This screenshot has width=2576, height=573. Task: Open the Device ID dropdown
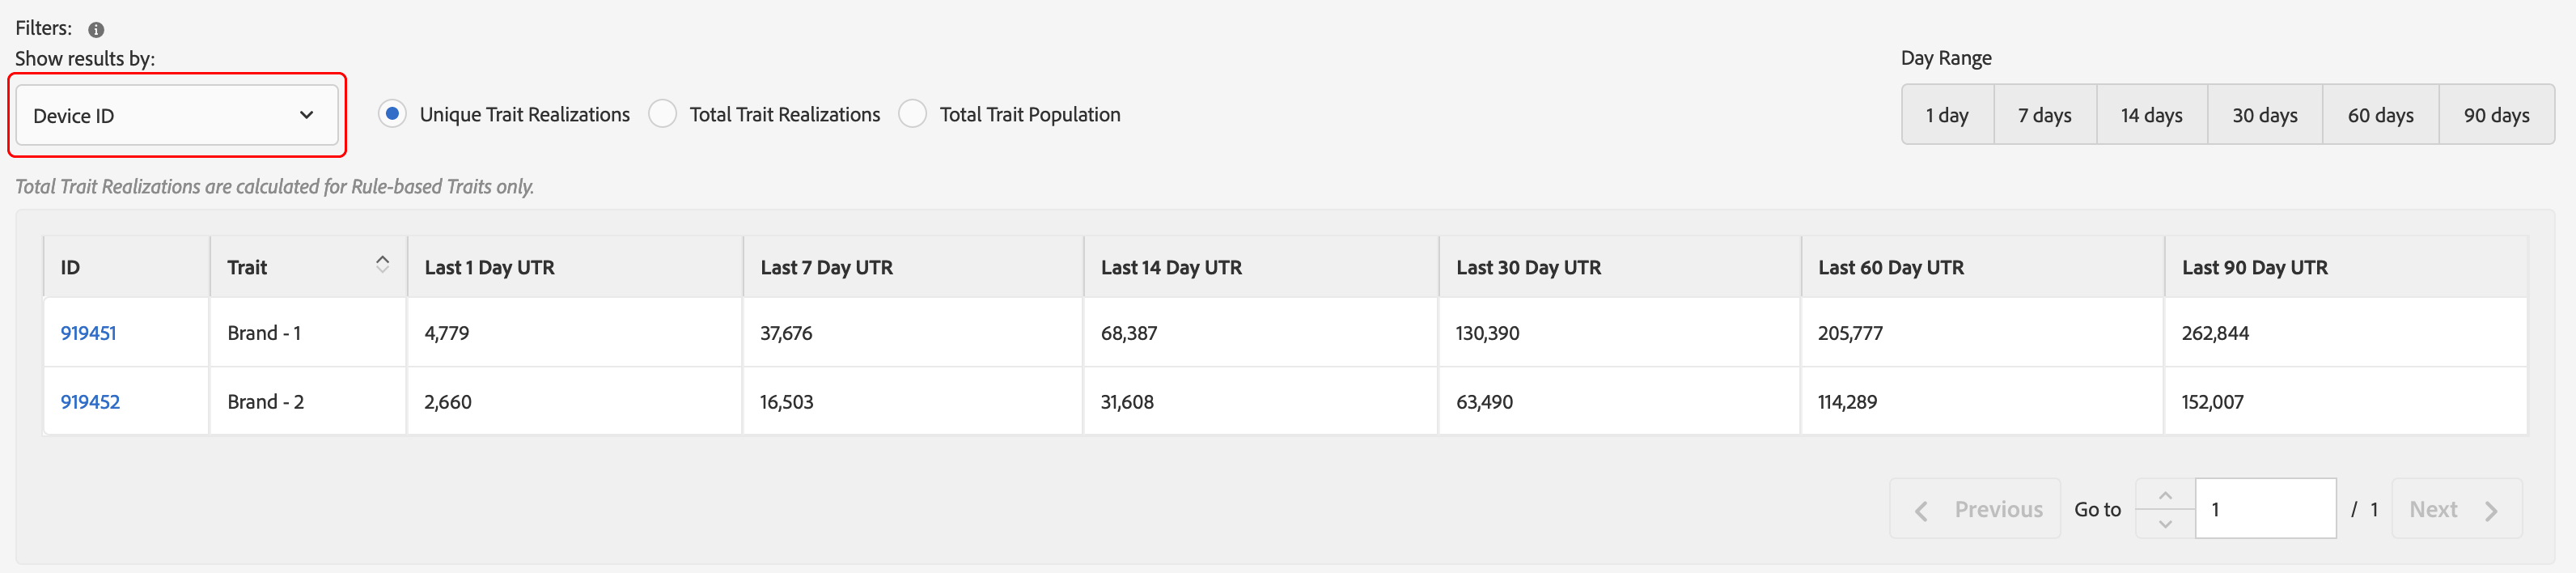pyautogui.click(x=176, y=116)
